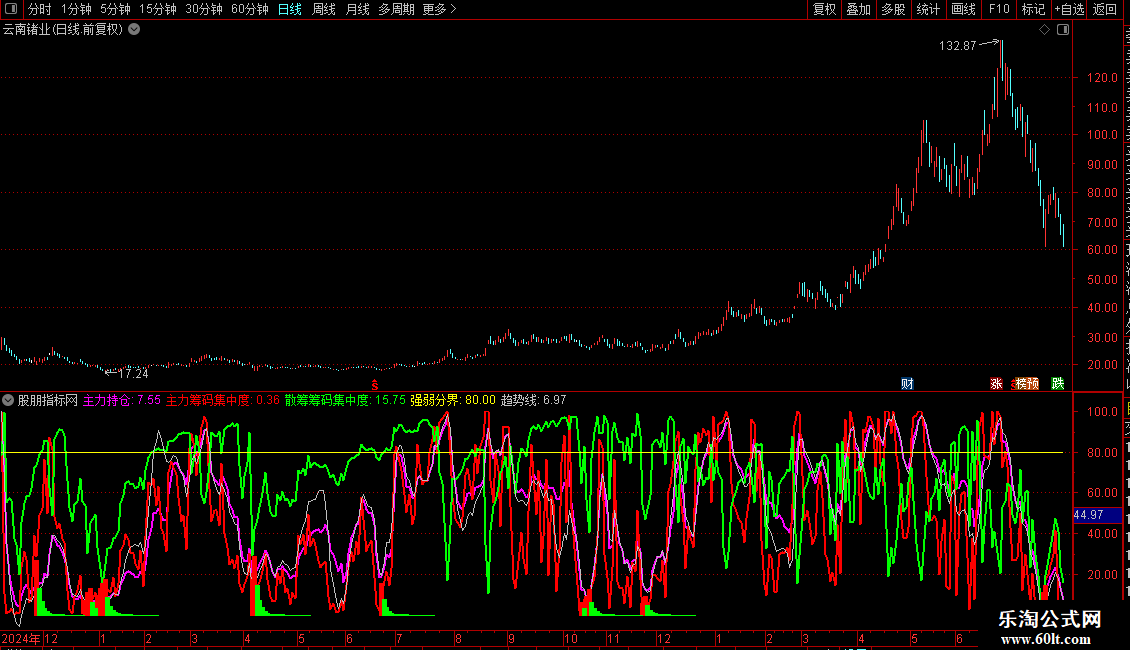Click the 主力持仓: 7.55 label
Screen dimensions: 1130x650
(122, 400)
